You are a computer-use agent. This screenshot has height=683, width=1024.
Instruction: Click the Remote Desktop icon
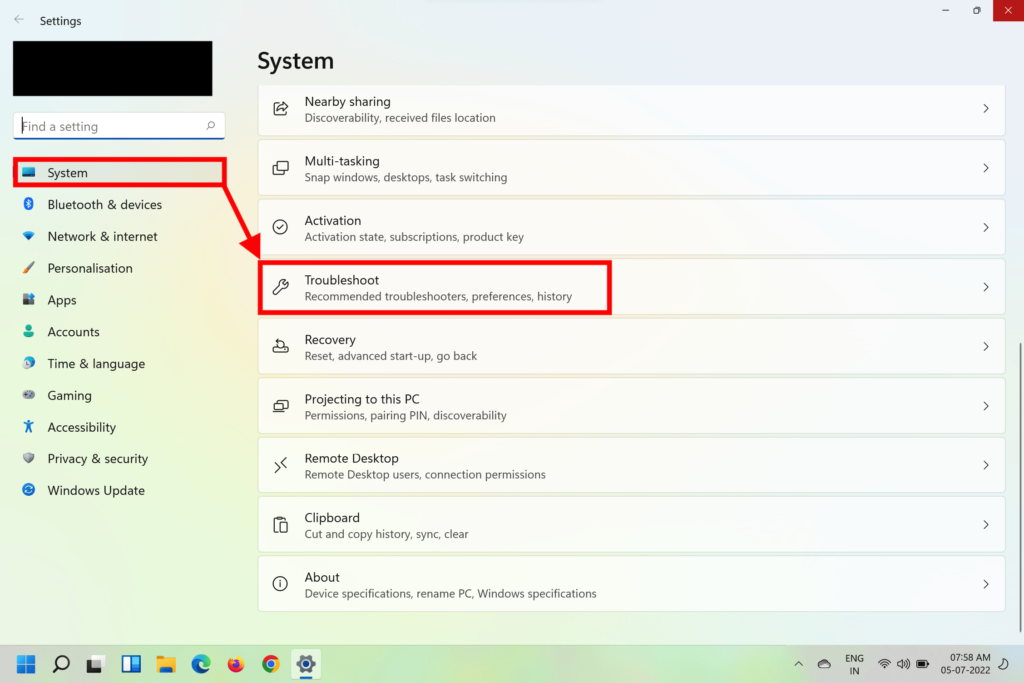coord(281,465)
